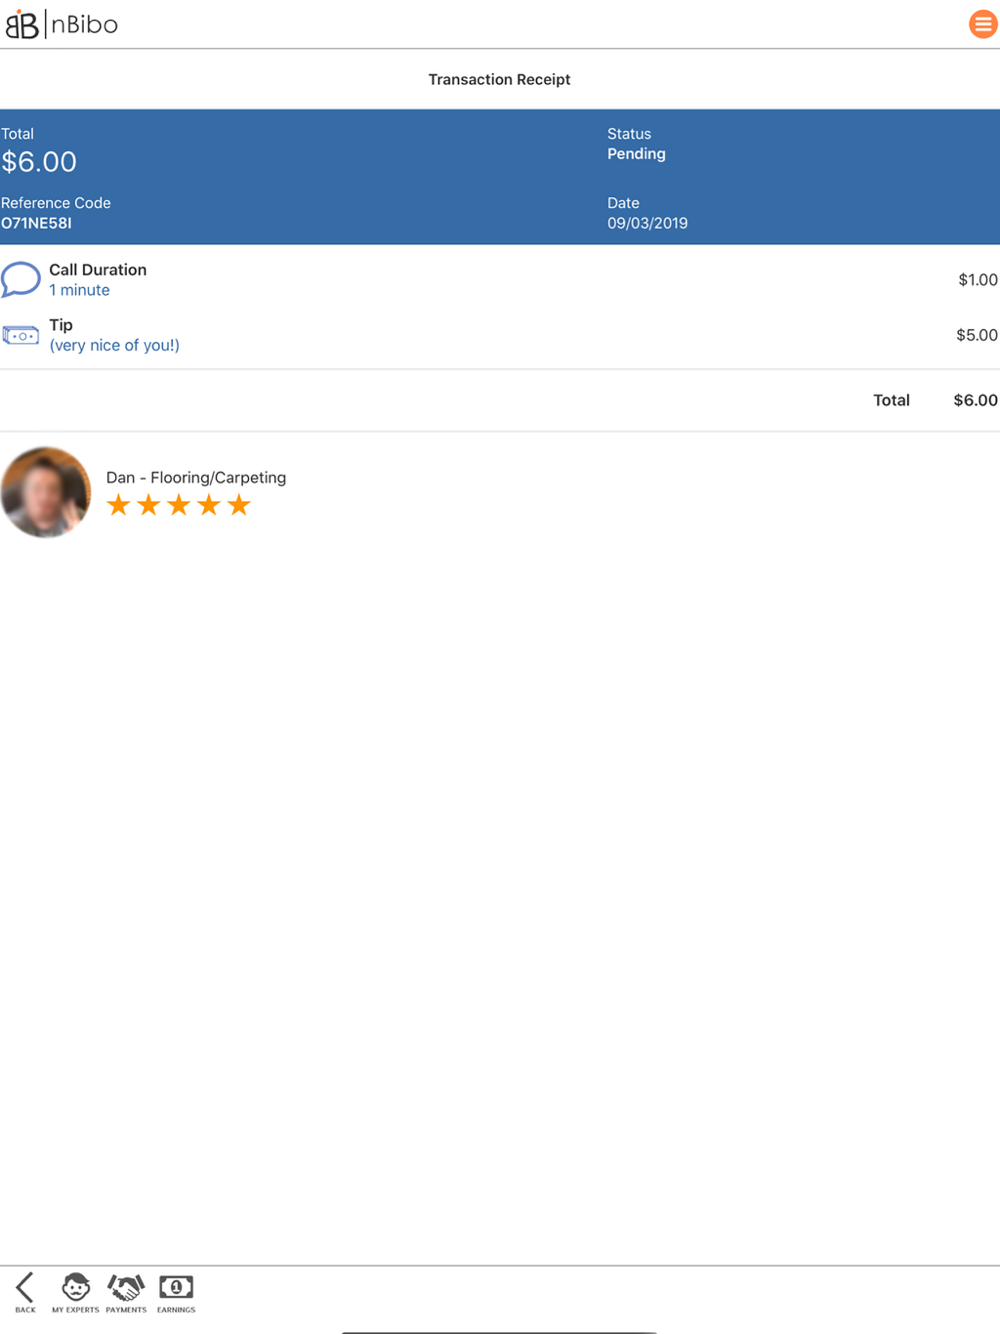Click the reference code O71NE58I
Viewport: 1000px width, 1334px height.
click(x=37, y=223)
